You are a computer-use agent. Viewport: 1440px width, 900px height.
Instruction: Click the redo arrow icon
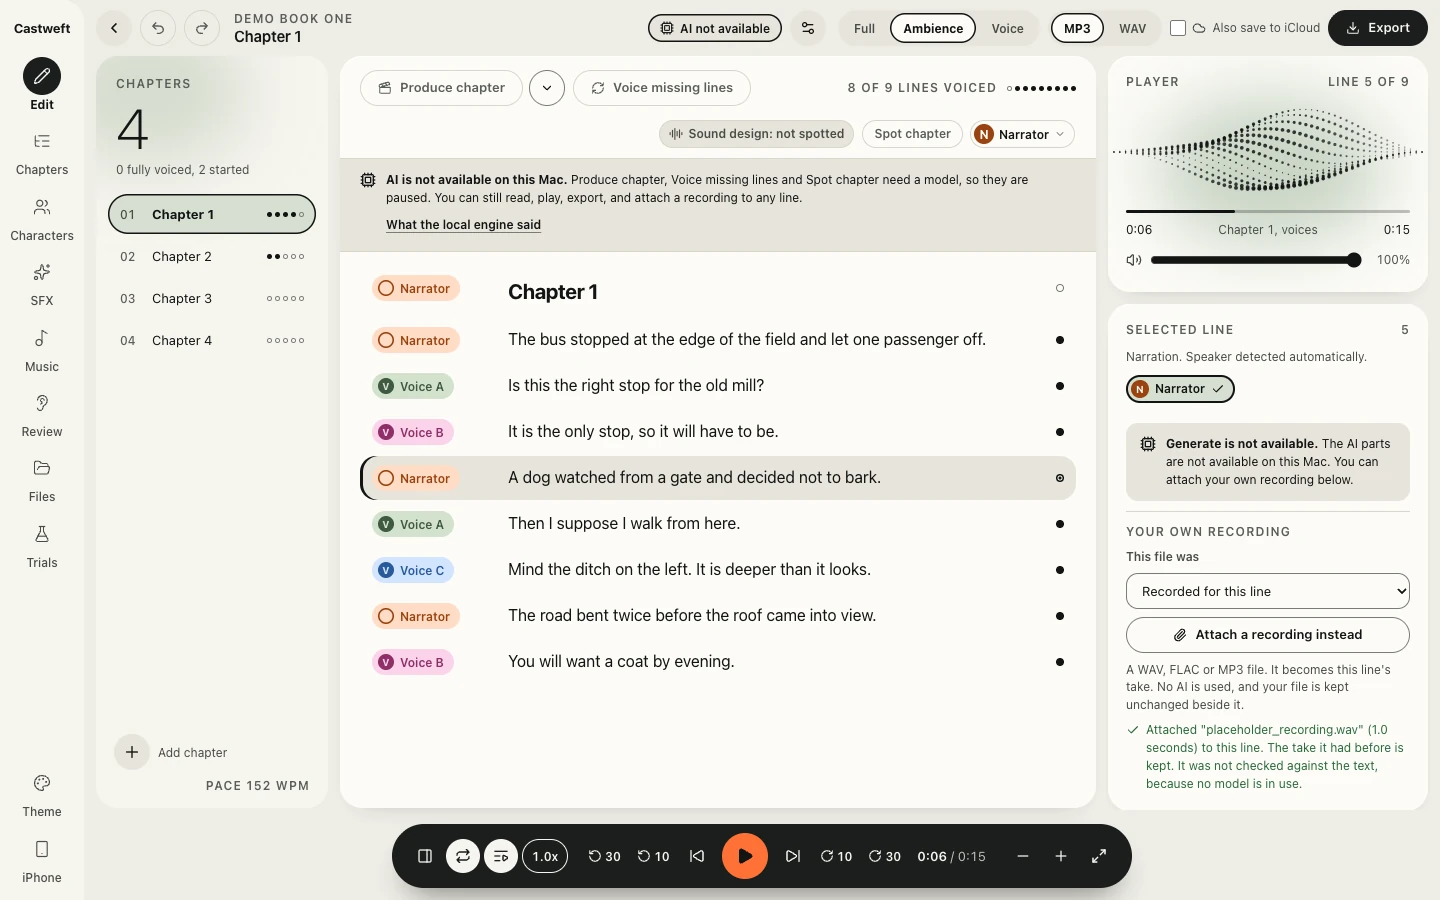[202, 28]
